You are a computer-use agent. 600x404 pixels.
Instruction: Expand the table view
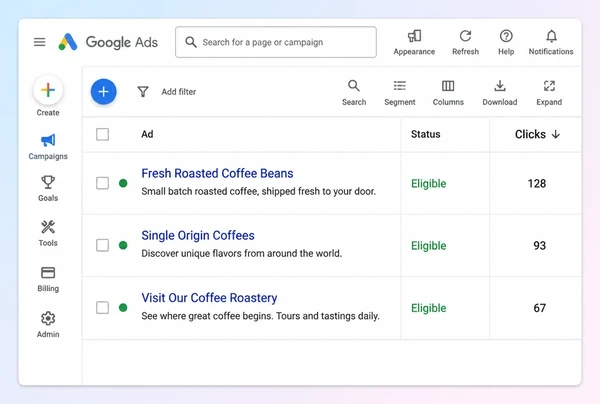pos(549,93)
